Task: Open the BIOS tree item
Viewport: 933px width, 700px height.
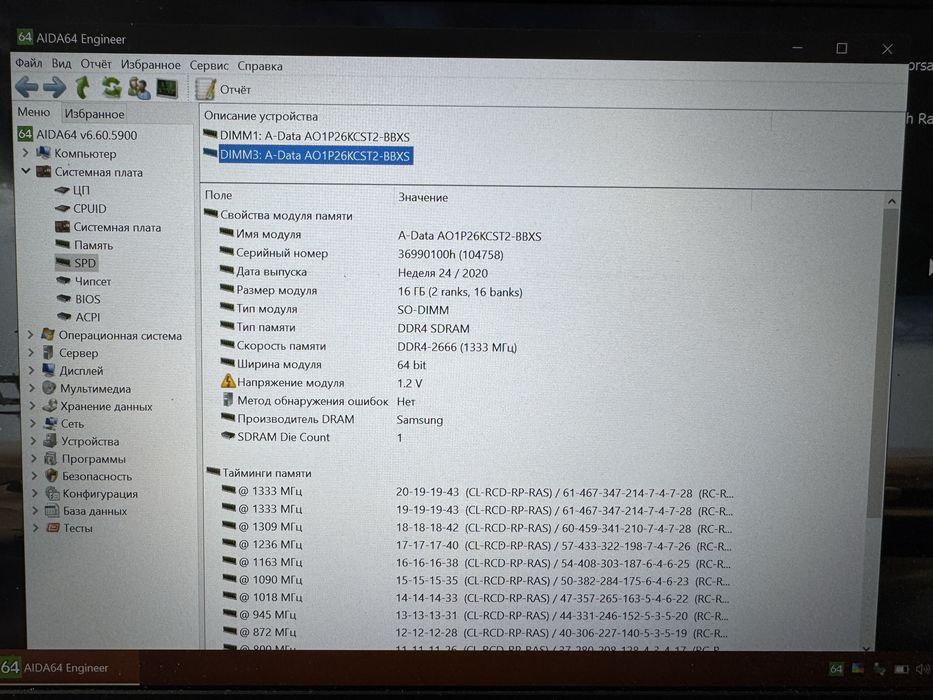Action: (87, 299)
